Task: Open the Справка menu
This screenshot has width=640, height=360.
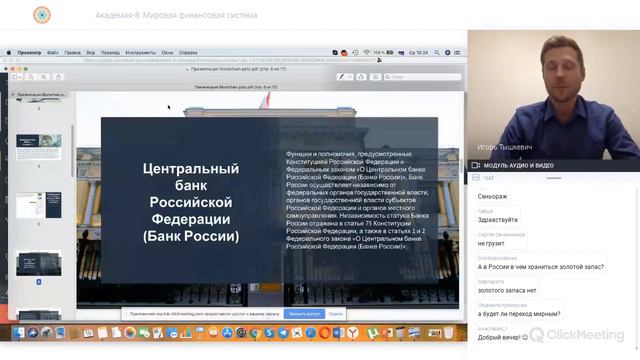Action: click(188, 53)
